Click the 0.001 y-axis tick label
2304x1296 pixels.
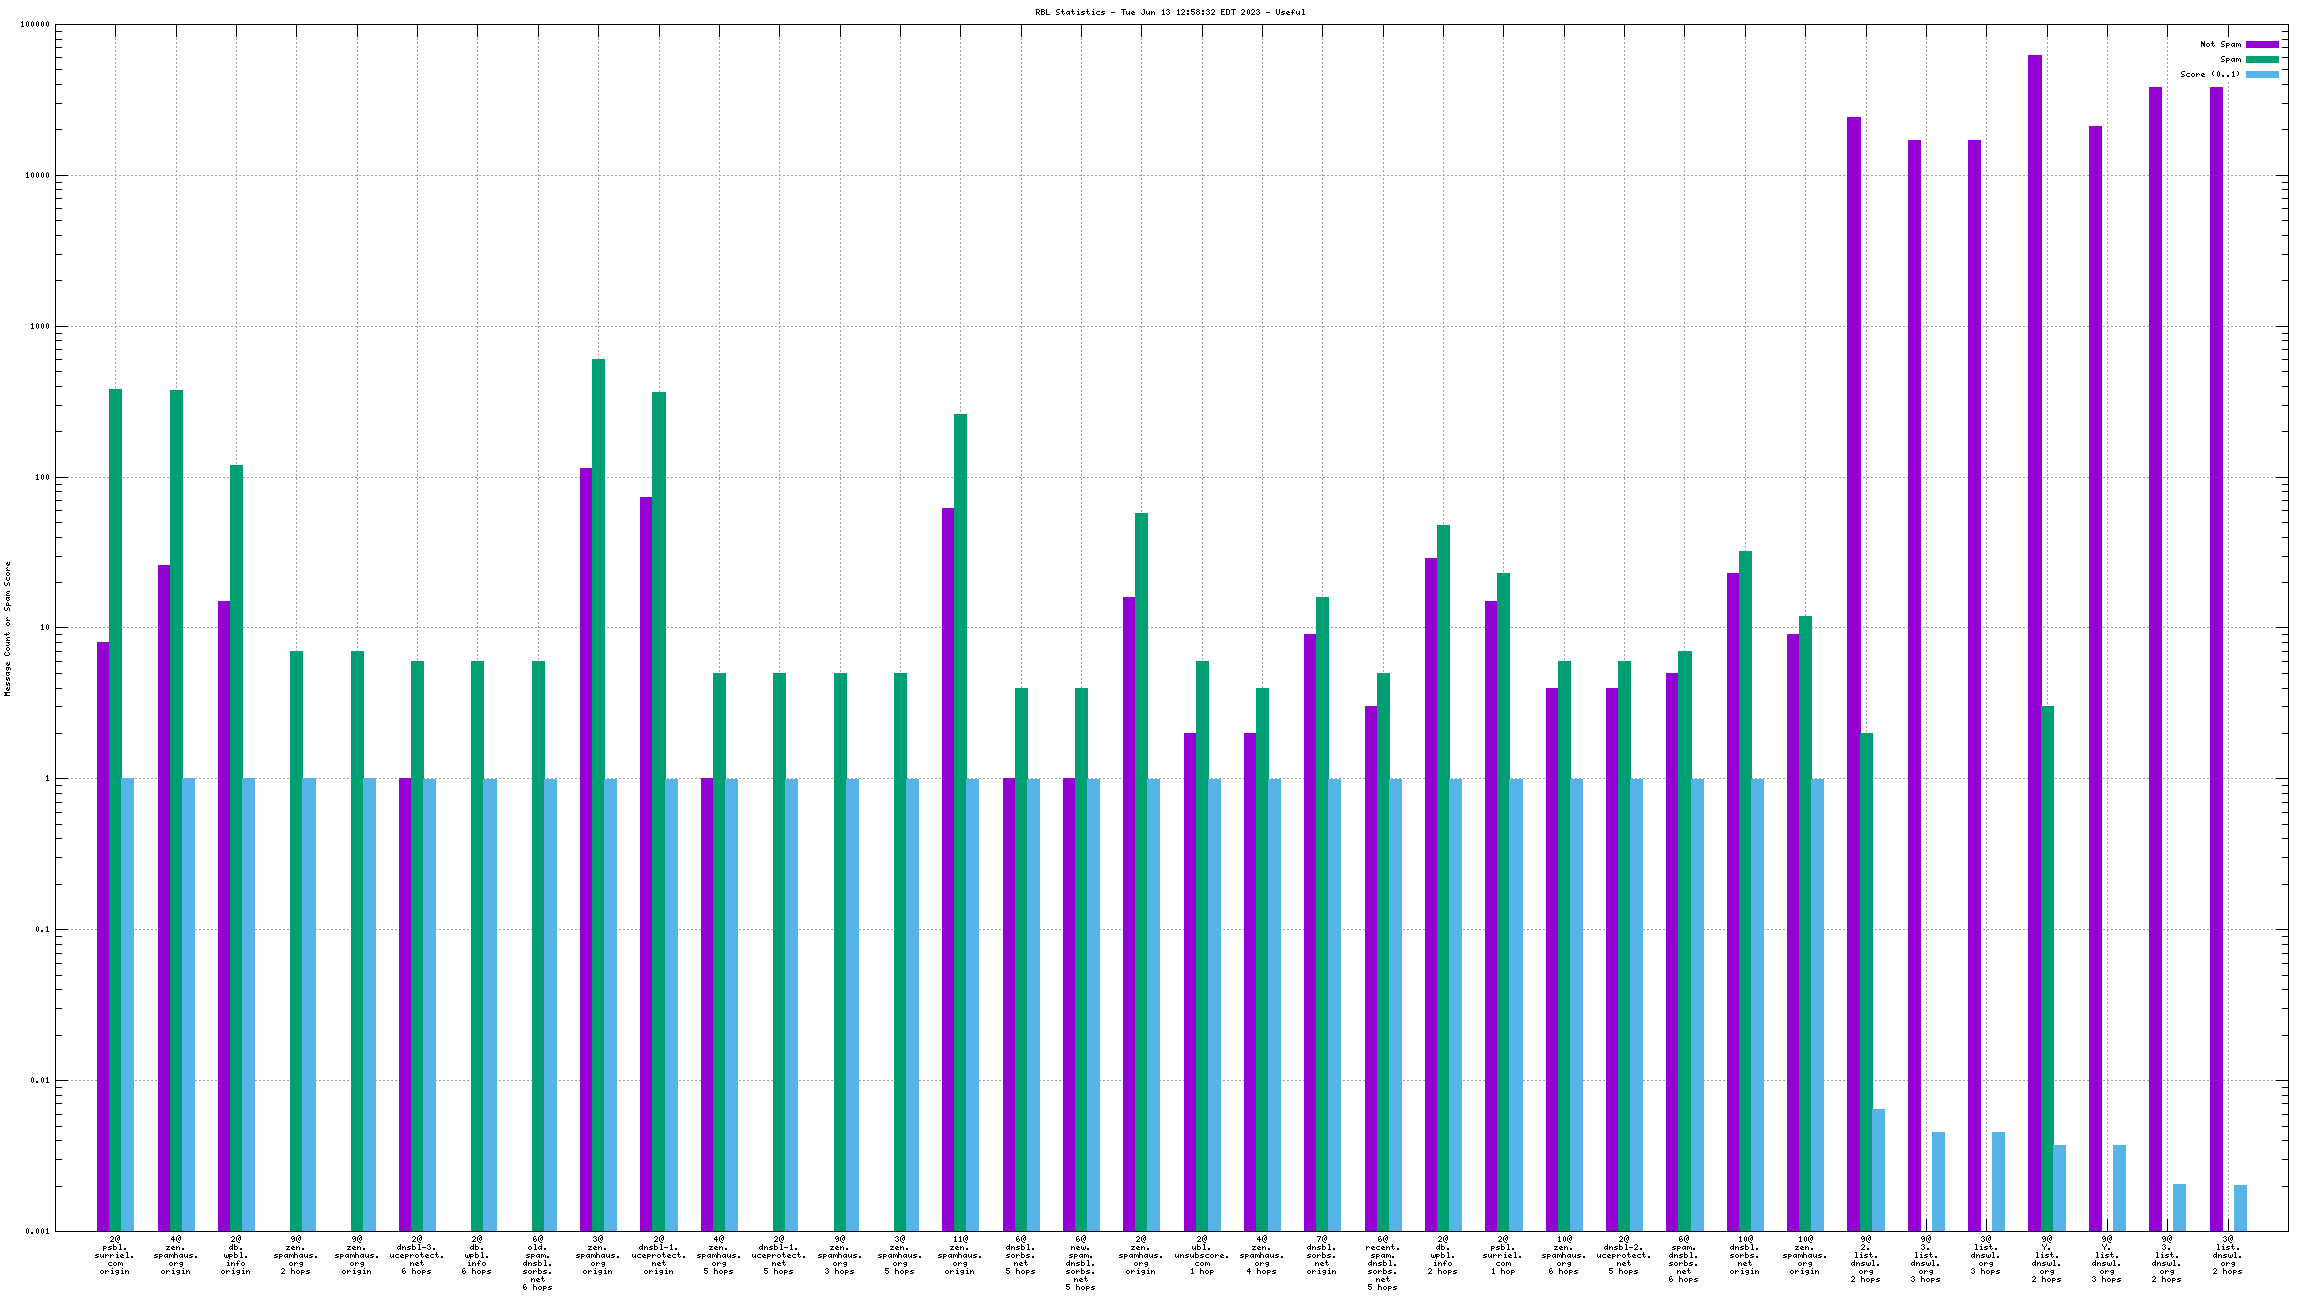pos(37,1231)
